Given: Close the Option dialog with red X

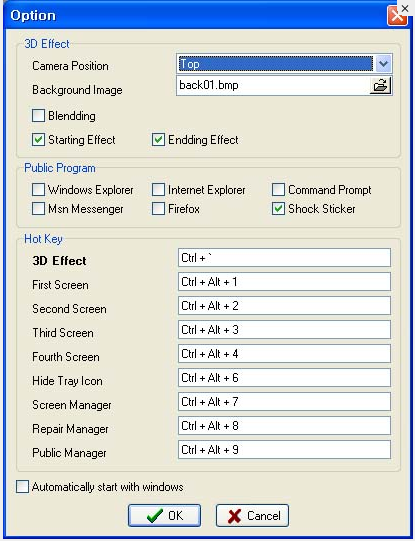Looking at the screenshot, I should (x=397, y=16).
